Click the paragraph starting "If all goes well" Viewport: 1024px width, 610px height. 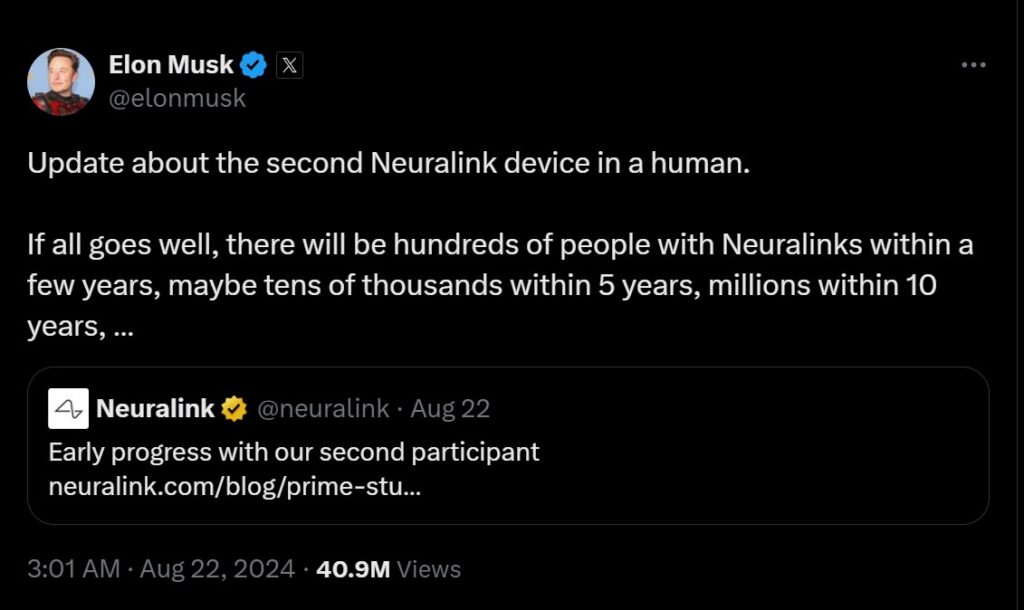click(x=500, y=286)
